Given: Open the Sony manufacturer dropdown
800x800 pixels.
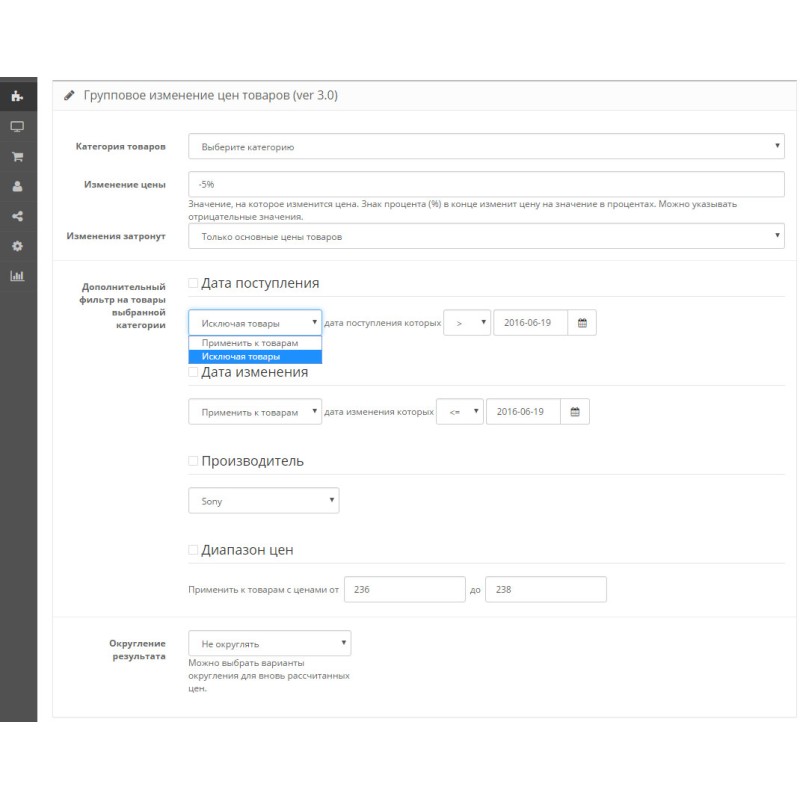Looking at the screenshot, I should point(263,501).
